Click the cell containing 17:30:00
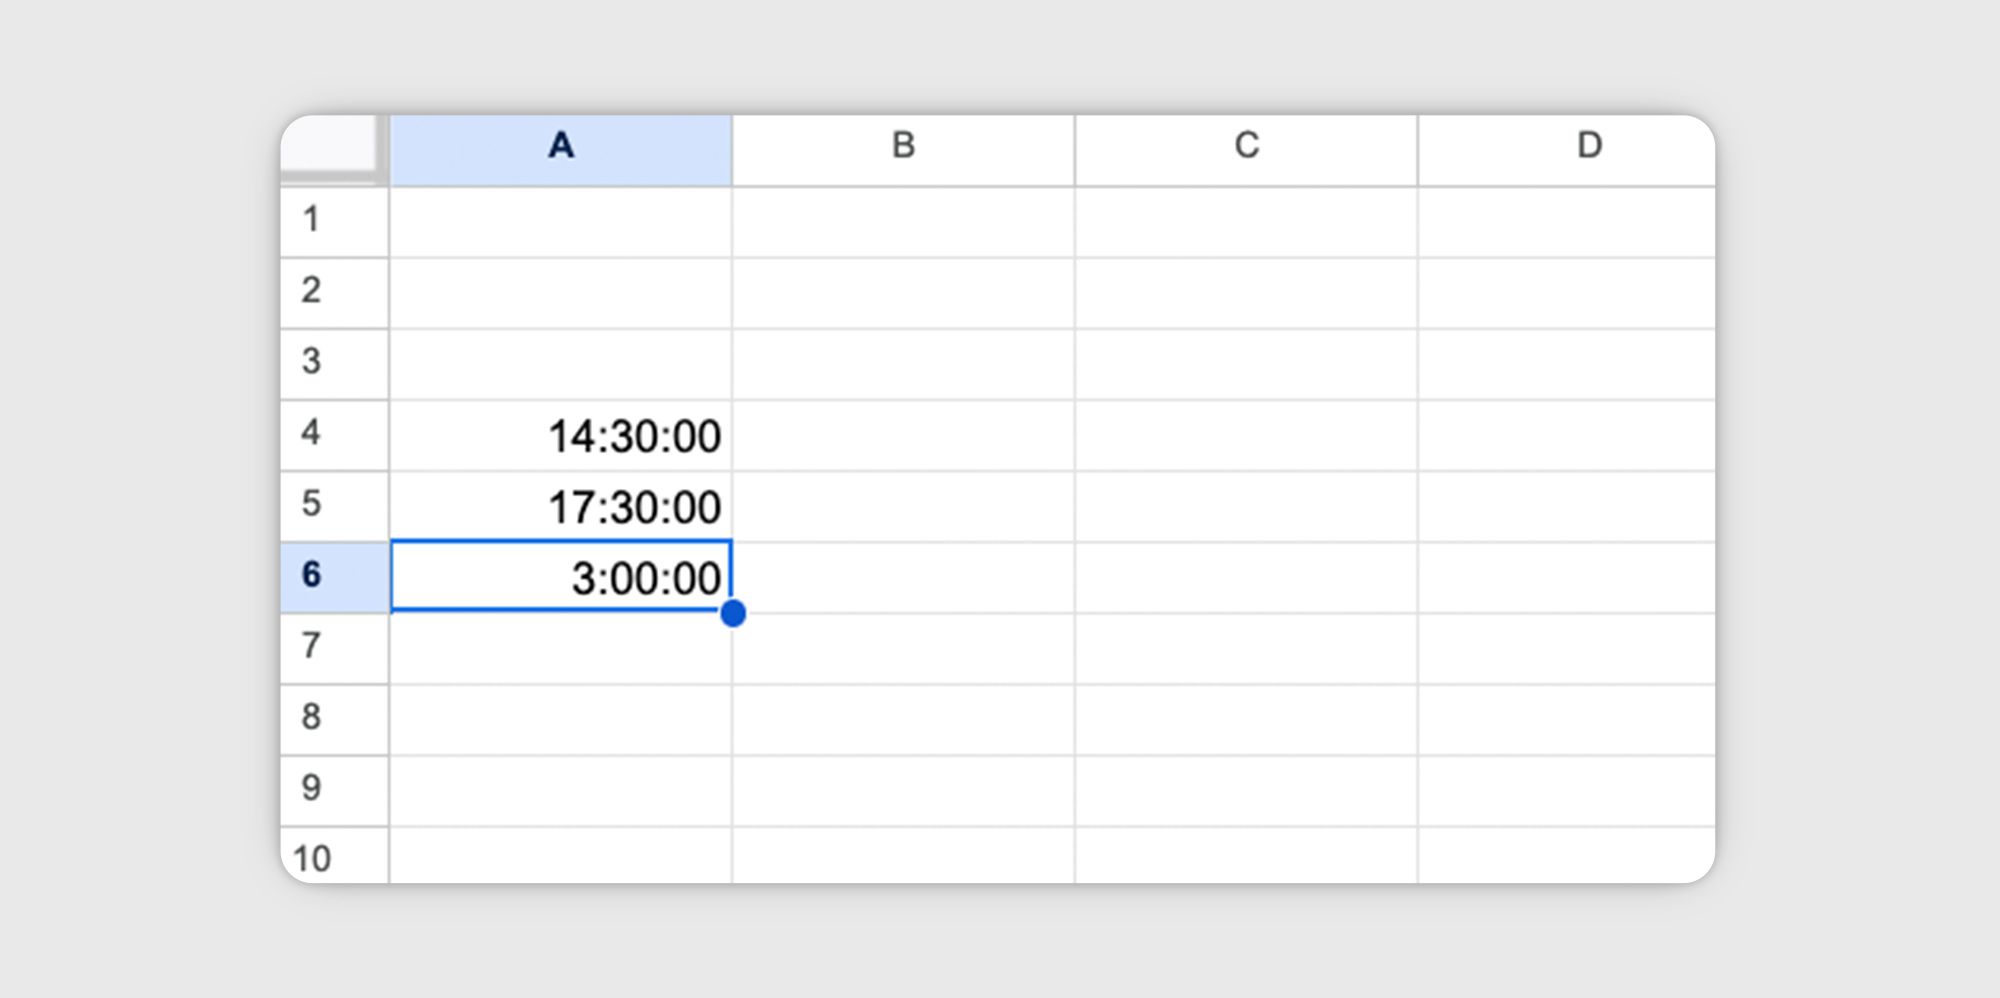Screen dimensions: 2000x998 pyautogui.click(x=560, y=506)
